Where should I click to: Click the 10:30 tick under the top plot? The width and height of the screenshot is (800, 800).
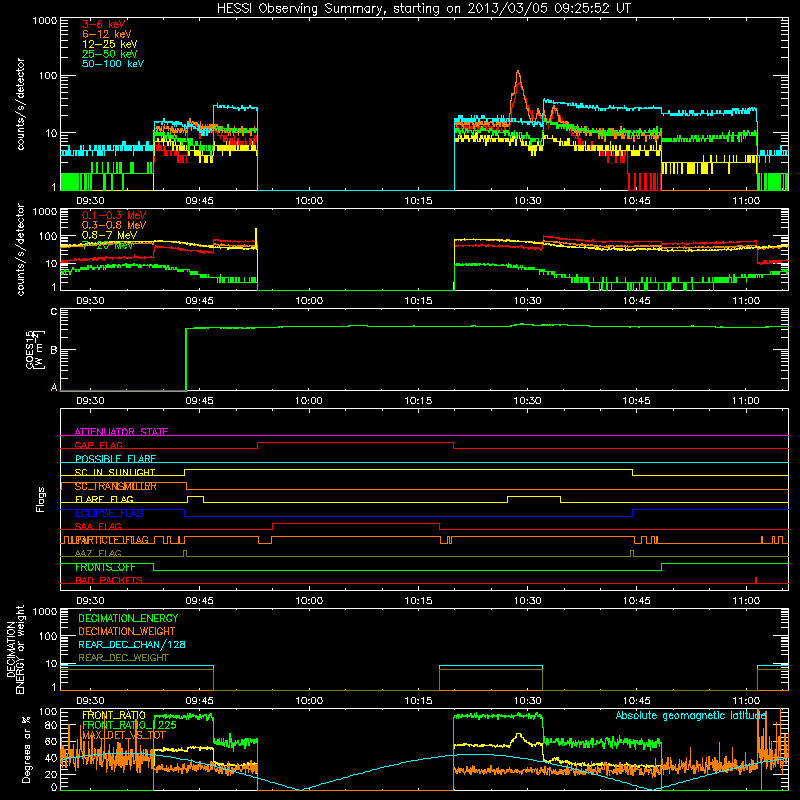click(x=527, y=201)
